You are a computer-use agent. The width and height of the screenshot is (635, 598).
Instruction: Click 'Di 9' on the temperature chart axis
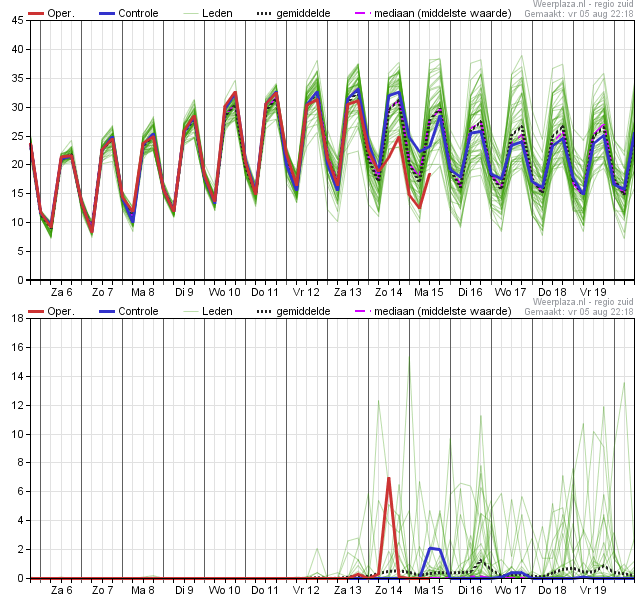coord(184,292)
